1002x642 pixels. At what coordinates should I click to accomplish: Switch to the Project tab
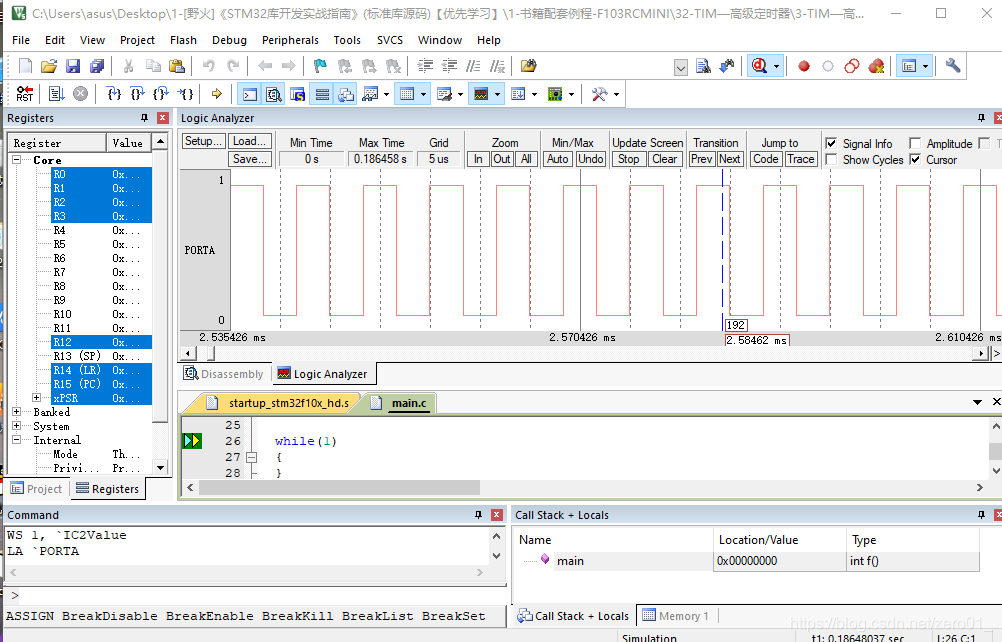[36, 489]
